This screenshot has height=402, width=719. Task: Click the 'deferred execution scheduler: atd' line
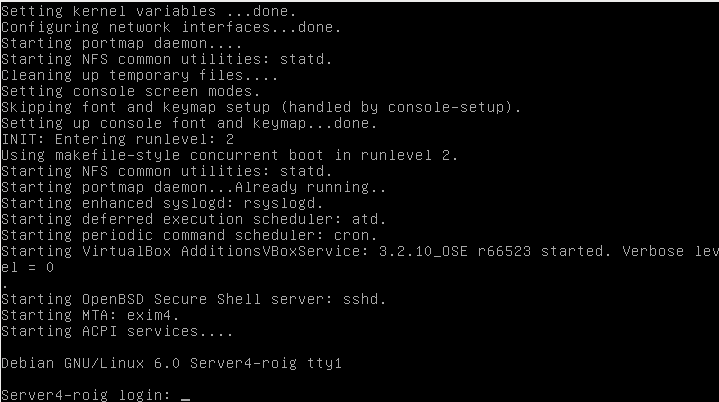pyautogui.click(x=194, y=219)
